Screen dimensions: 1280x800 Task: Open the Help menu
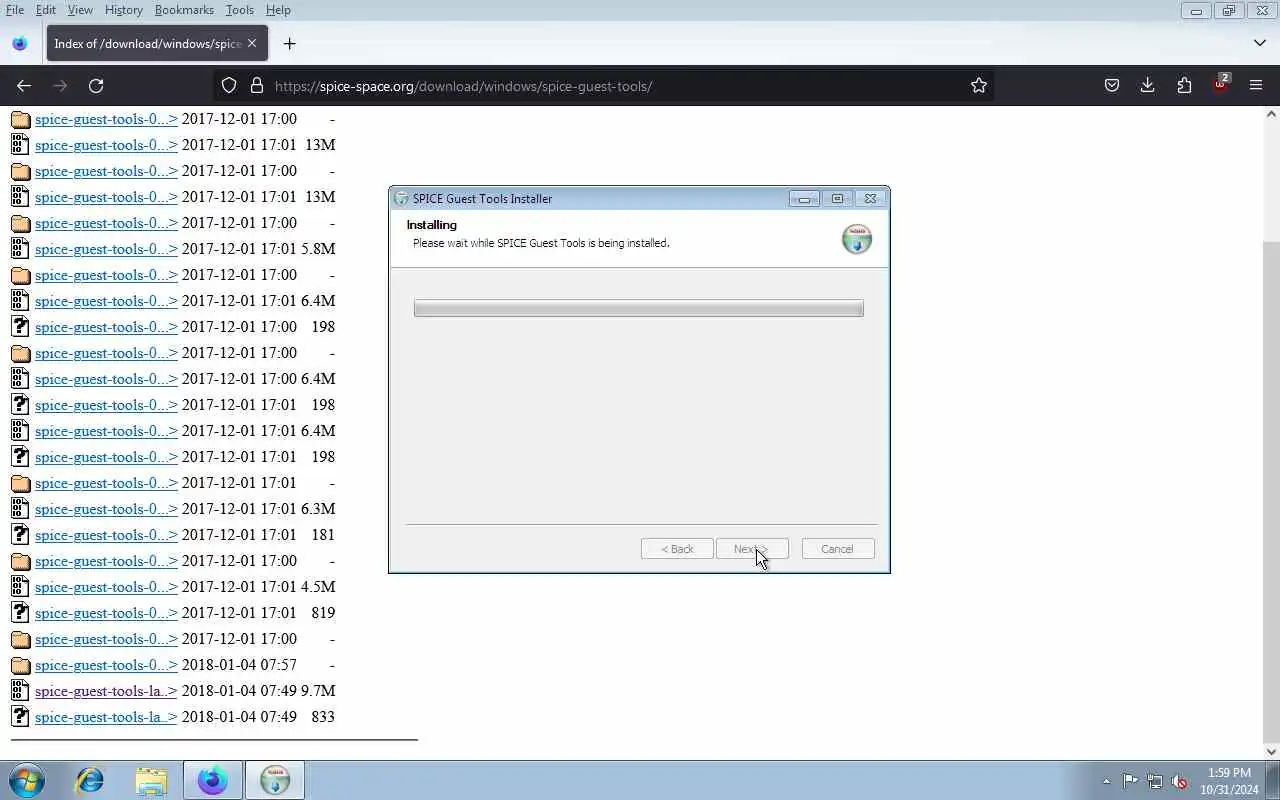click(x=278, y=10)
